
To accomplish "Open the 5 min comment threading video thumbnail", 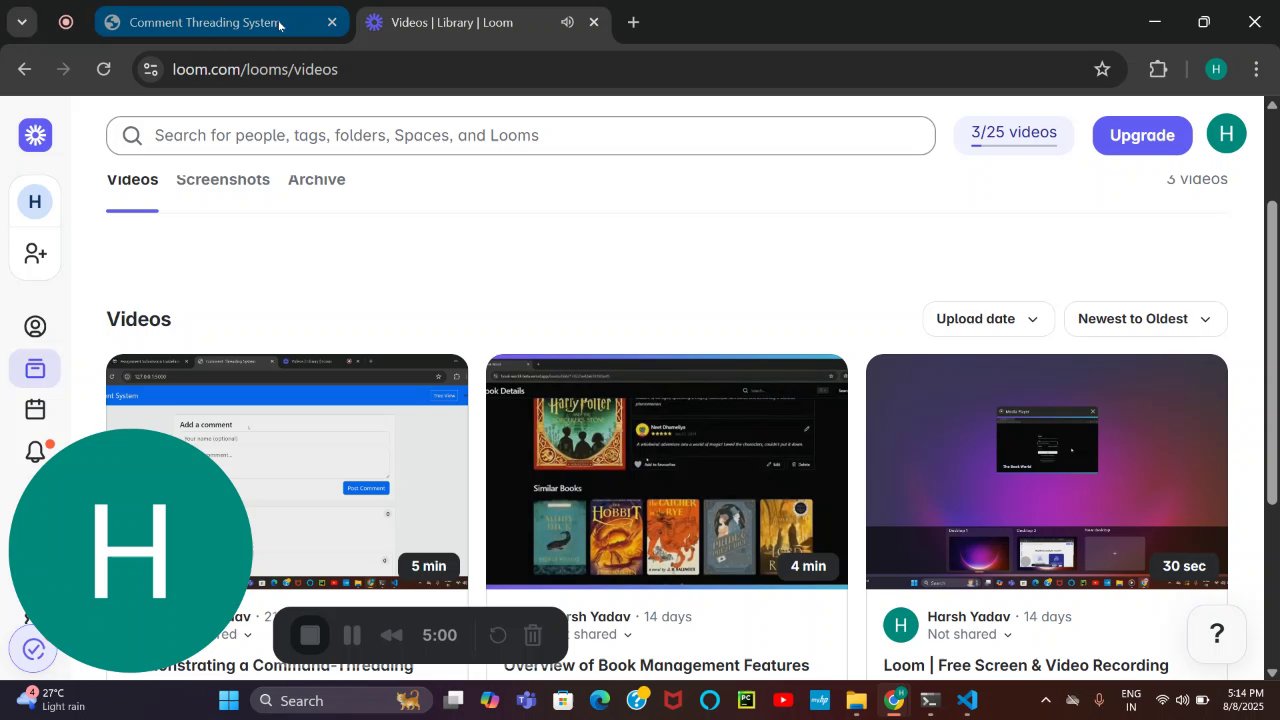I will coord(287,471).
